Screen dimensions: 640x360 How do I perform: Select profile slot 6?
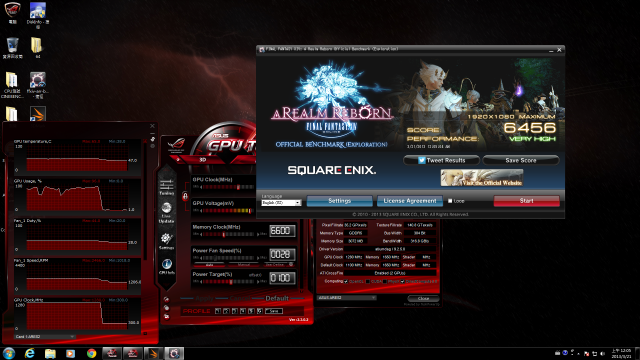pyautogui.click(x=260, y=311)
